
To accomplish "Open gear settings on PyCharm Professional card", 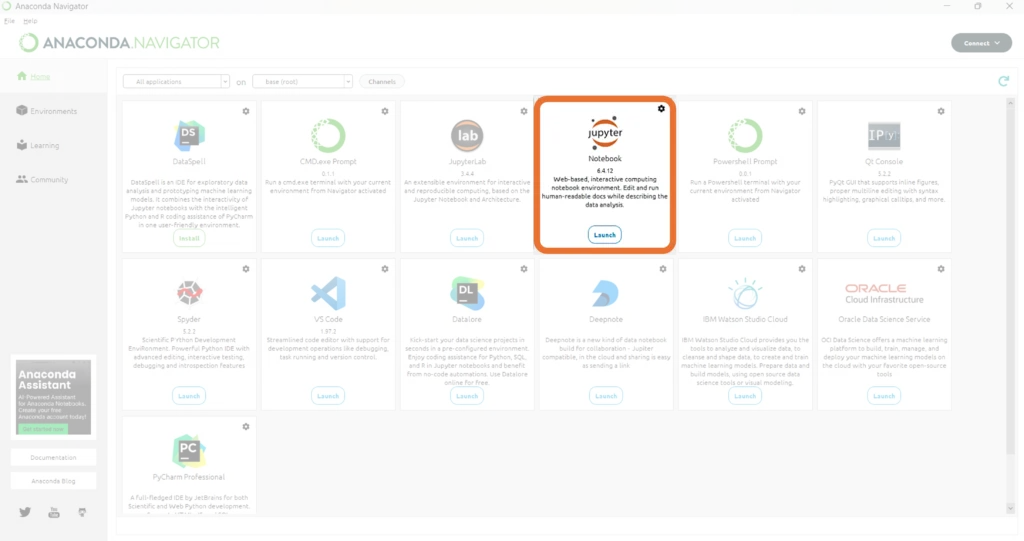I will [x=246, y=426].
